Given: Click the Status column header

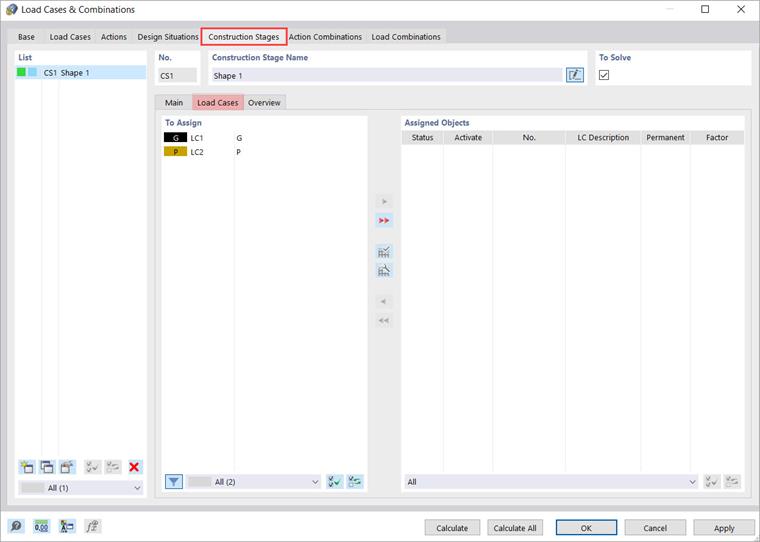Looking at the screenshot, I should 422,138.
